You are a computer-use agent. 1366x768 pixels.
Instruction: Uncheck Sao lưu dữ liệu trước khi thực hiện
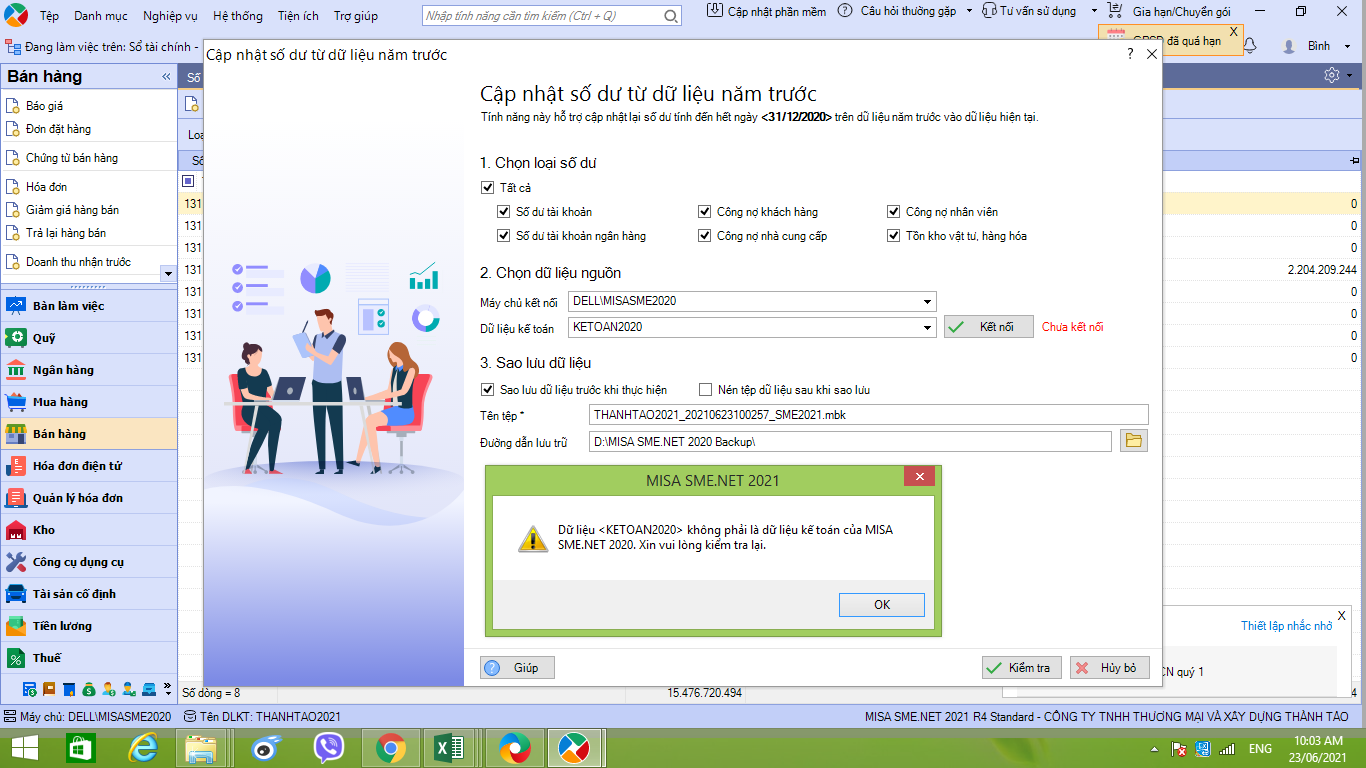pyautogui.click(x=488, y=390)
